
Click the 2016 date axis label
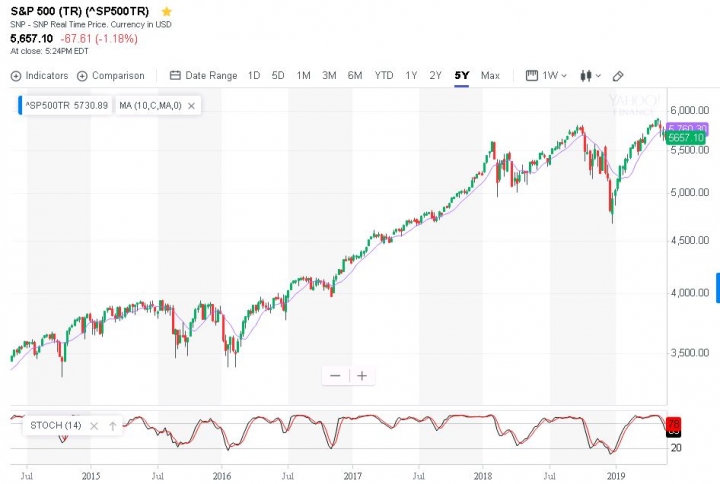pyautogui.click(x=222, y=476)
